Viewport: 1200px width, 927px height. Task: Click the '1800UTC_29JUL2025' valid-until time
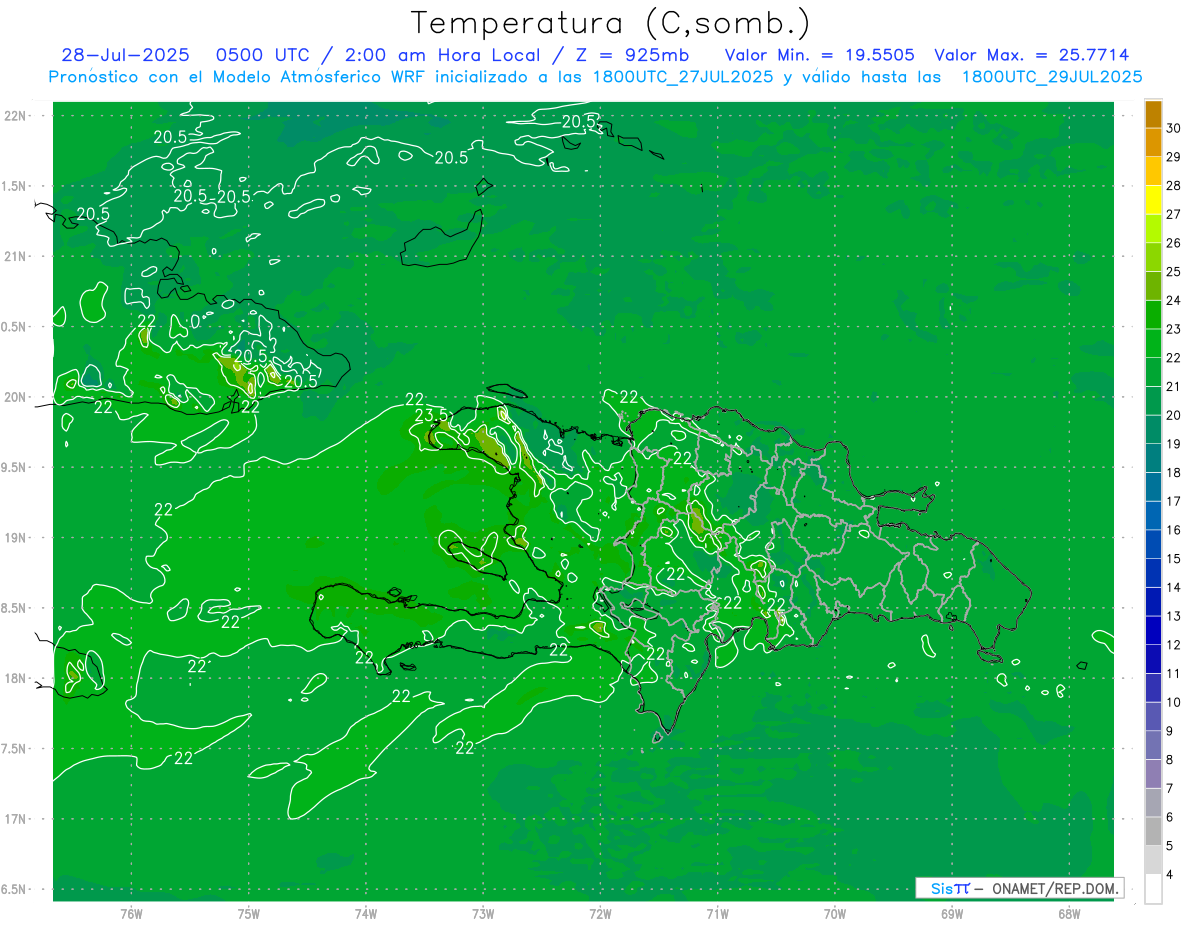click(x=1053, y=76)
